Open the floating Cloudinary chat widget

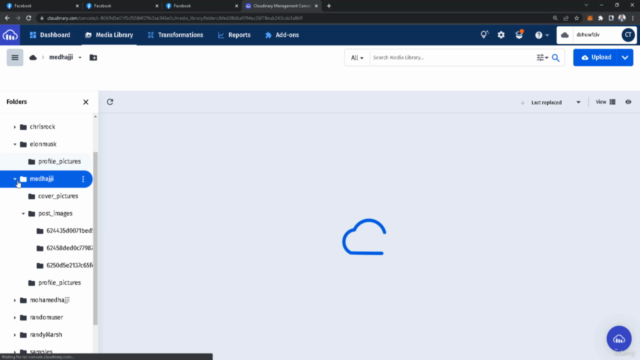point(619,338)
